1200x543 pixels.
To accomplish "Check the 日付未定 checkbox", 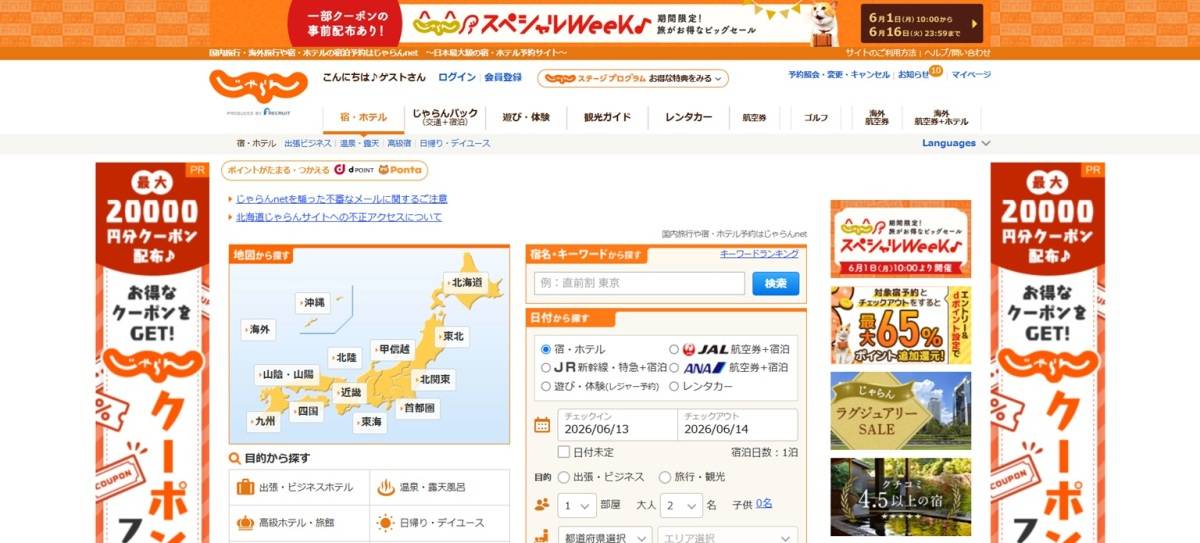I will click(564, 452).
